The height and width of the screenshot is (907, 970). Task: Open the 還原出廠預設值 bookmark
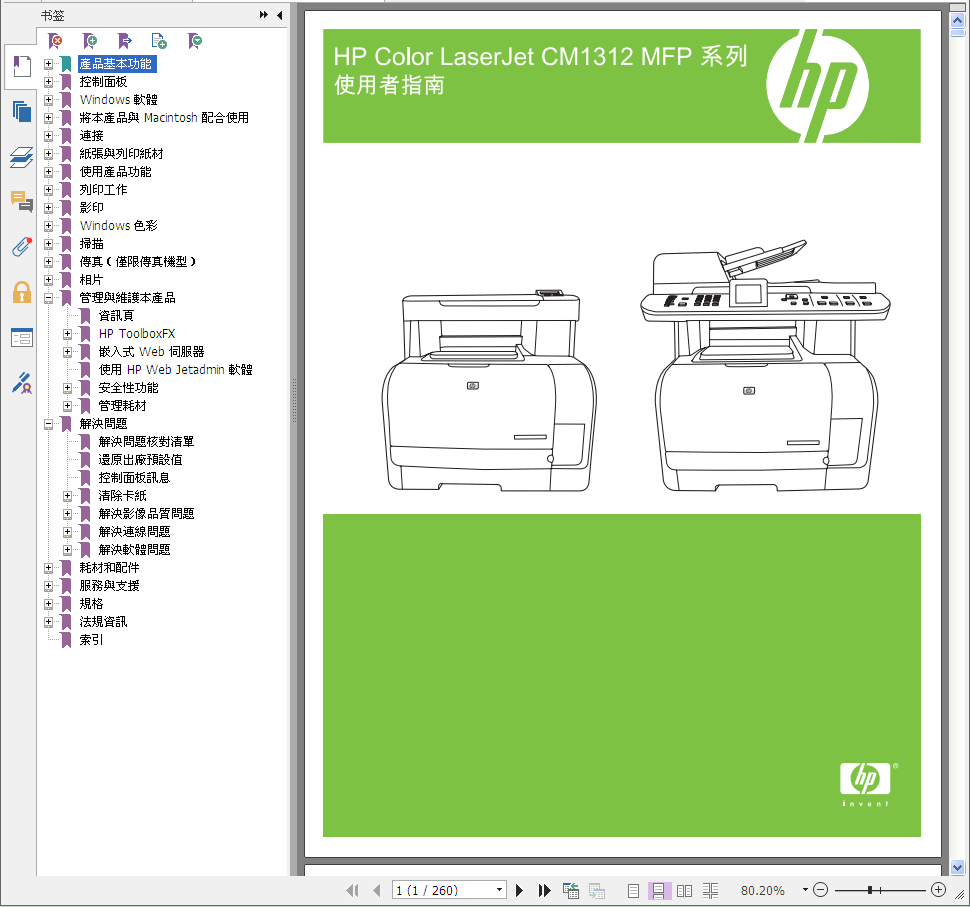(140, 460)
